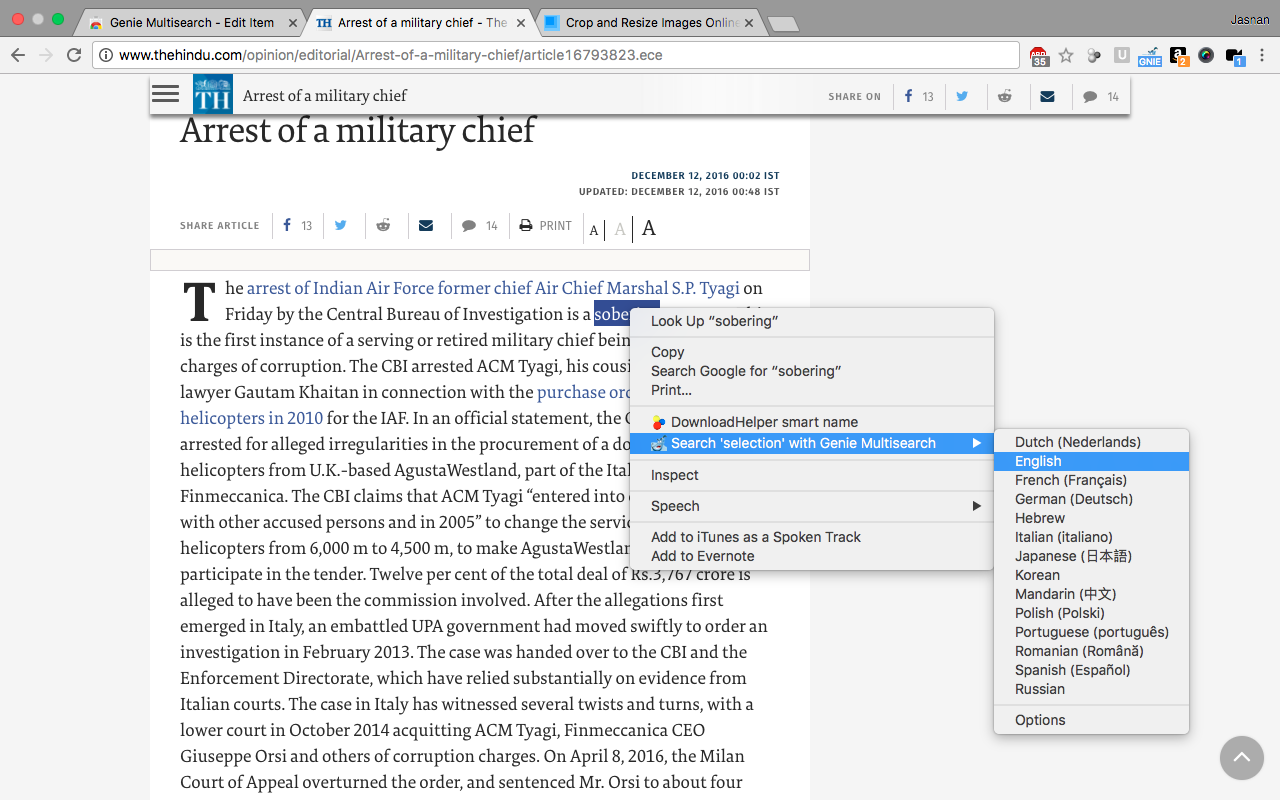Share on Reddit from the sticky header bar
The image size is (1280, 800).
tap(1004, 96)
